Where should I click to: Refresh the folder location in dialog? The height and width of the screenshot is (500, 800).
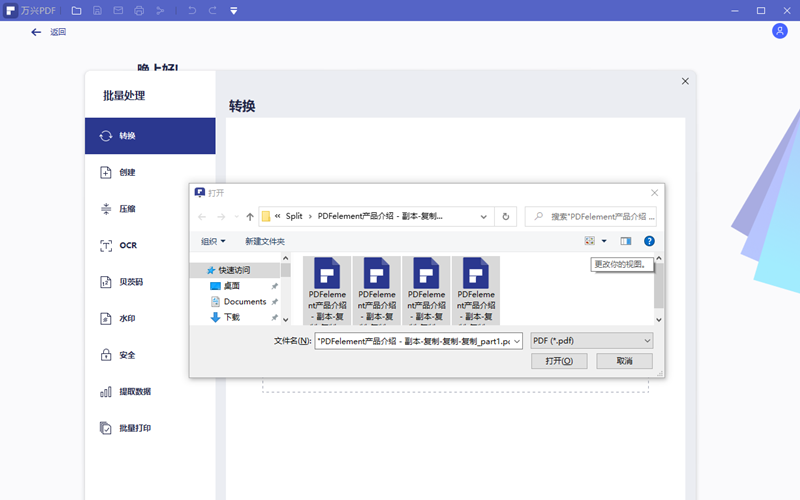point(507,216)
